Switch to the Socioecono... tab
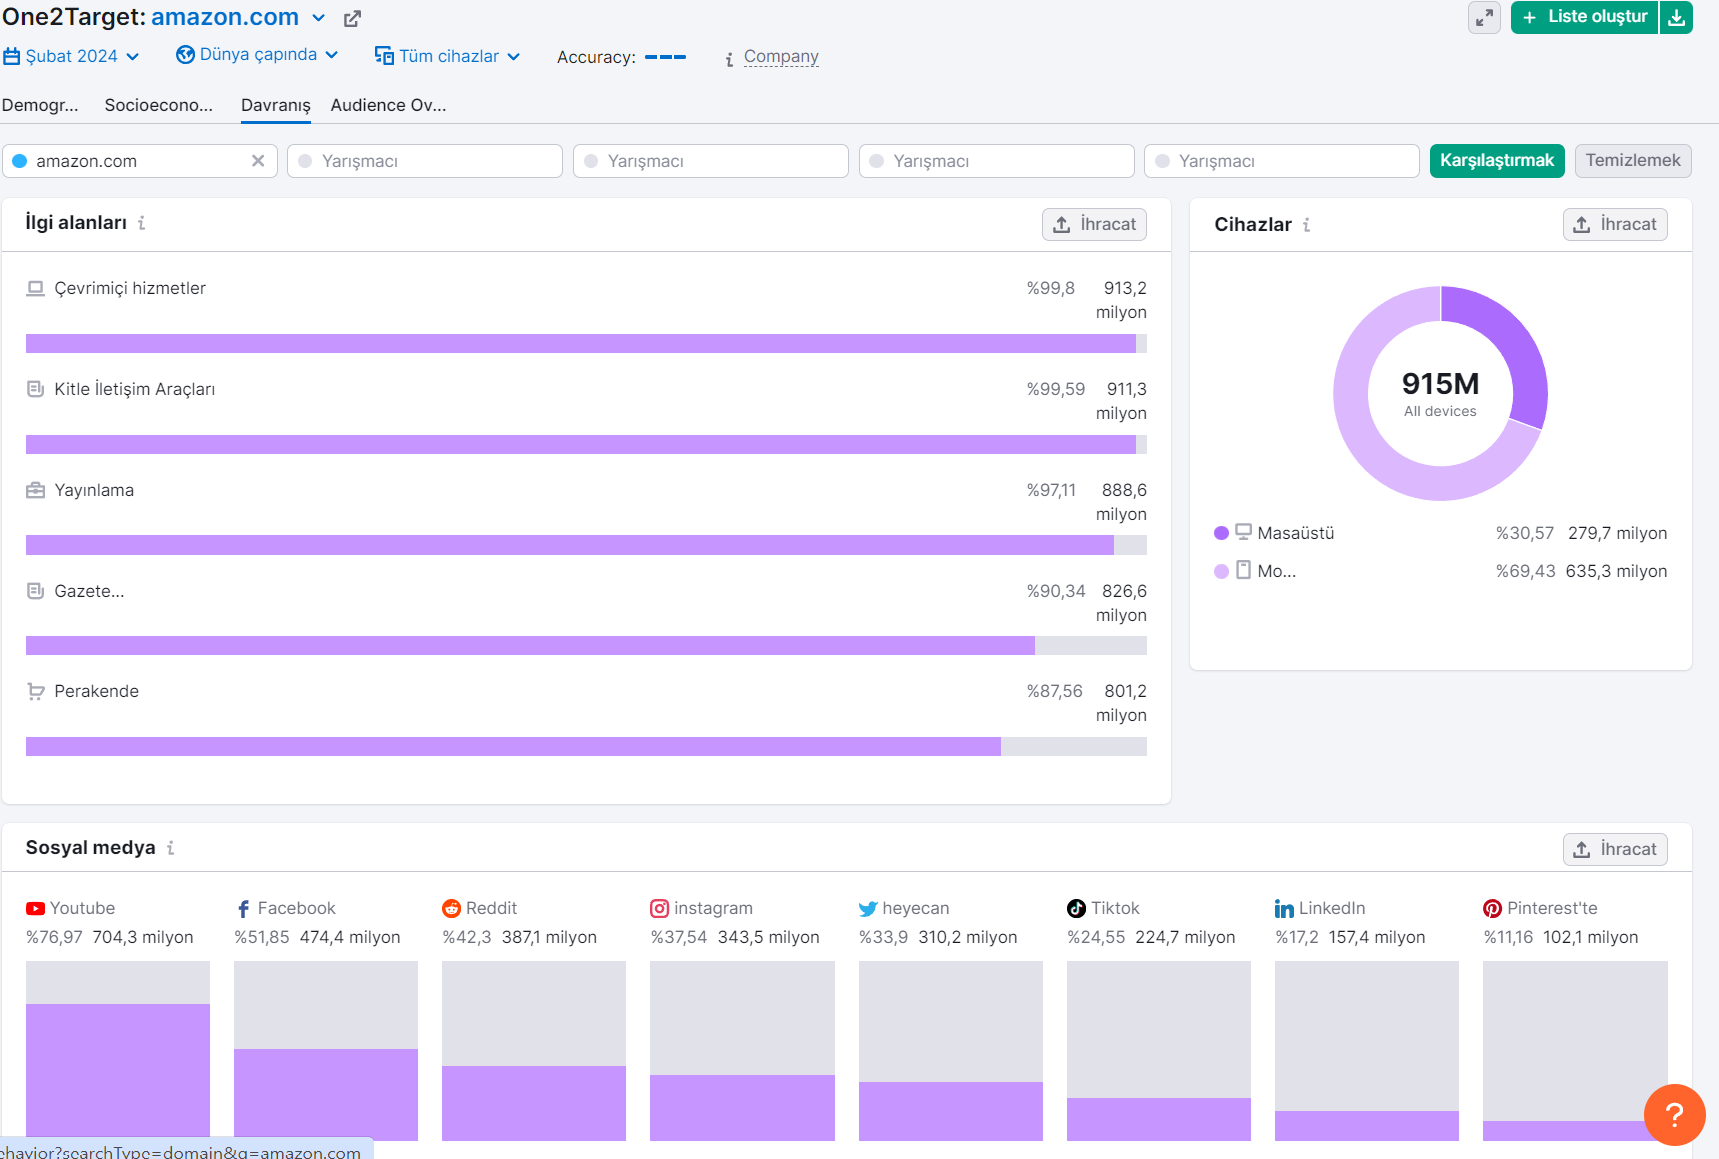 (x=158, y=105)
